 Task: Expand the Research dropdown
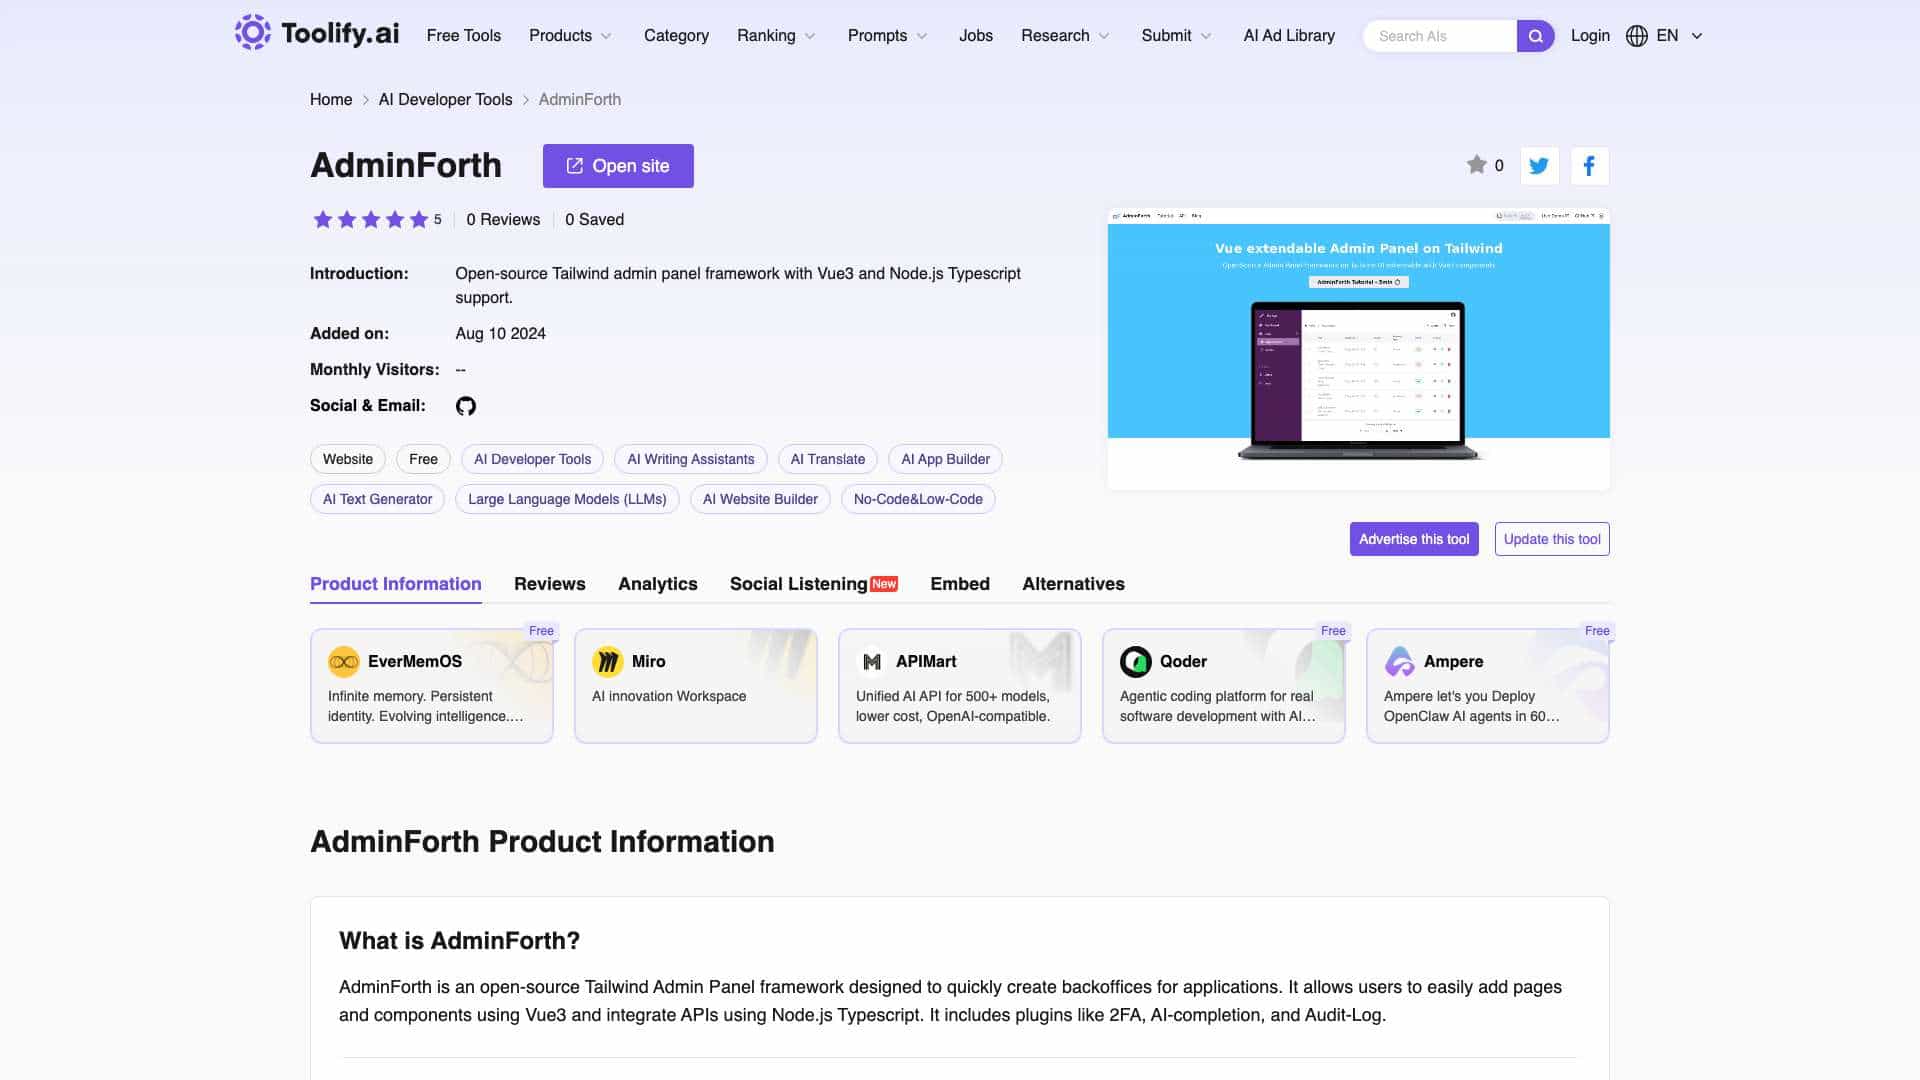pos(1065,36)
